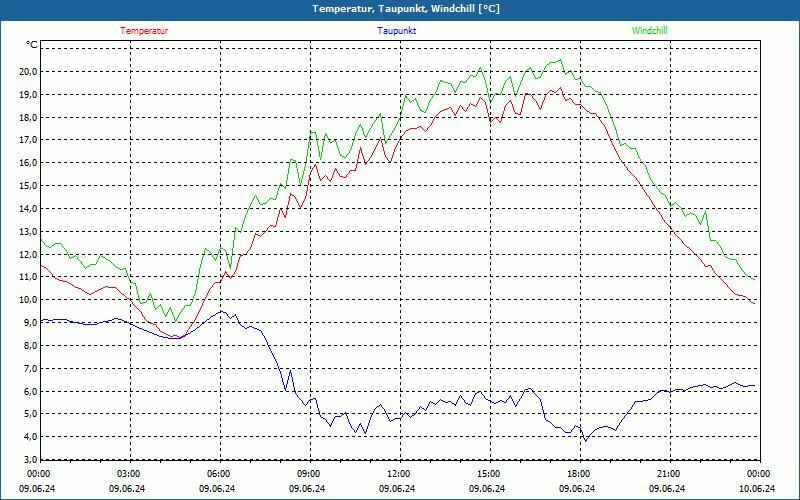Image resolution: width=800 pixels, height=500 pixels.
Task: Click the 00:00 label above 09.06.24
Action: [38, 474]
